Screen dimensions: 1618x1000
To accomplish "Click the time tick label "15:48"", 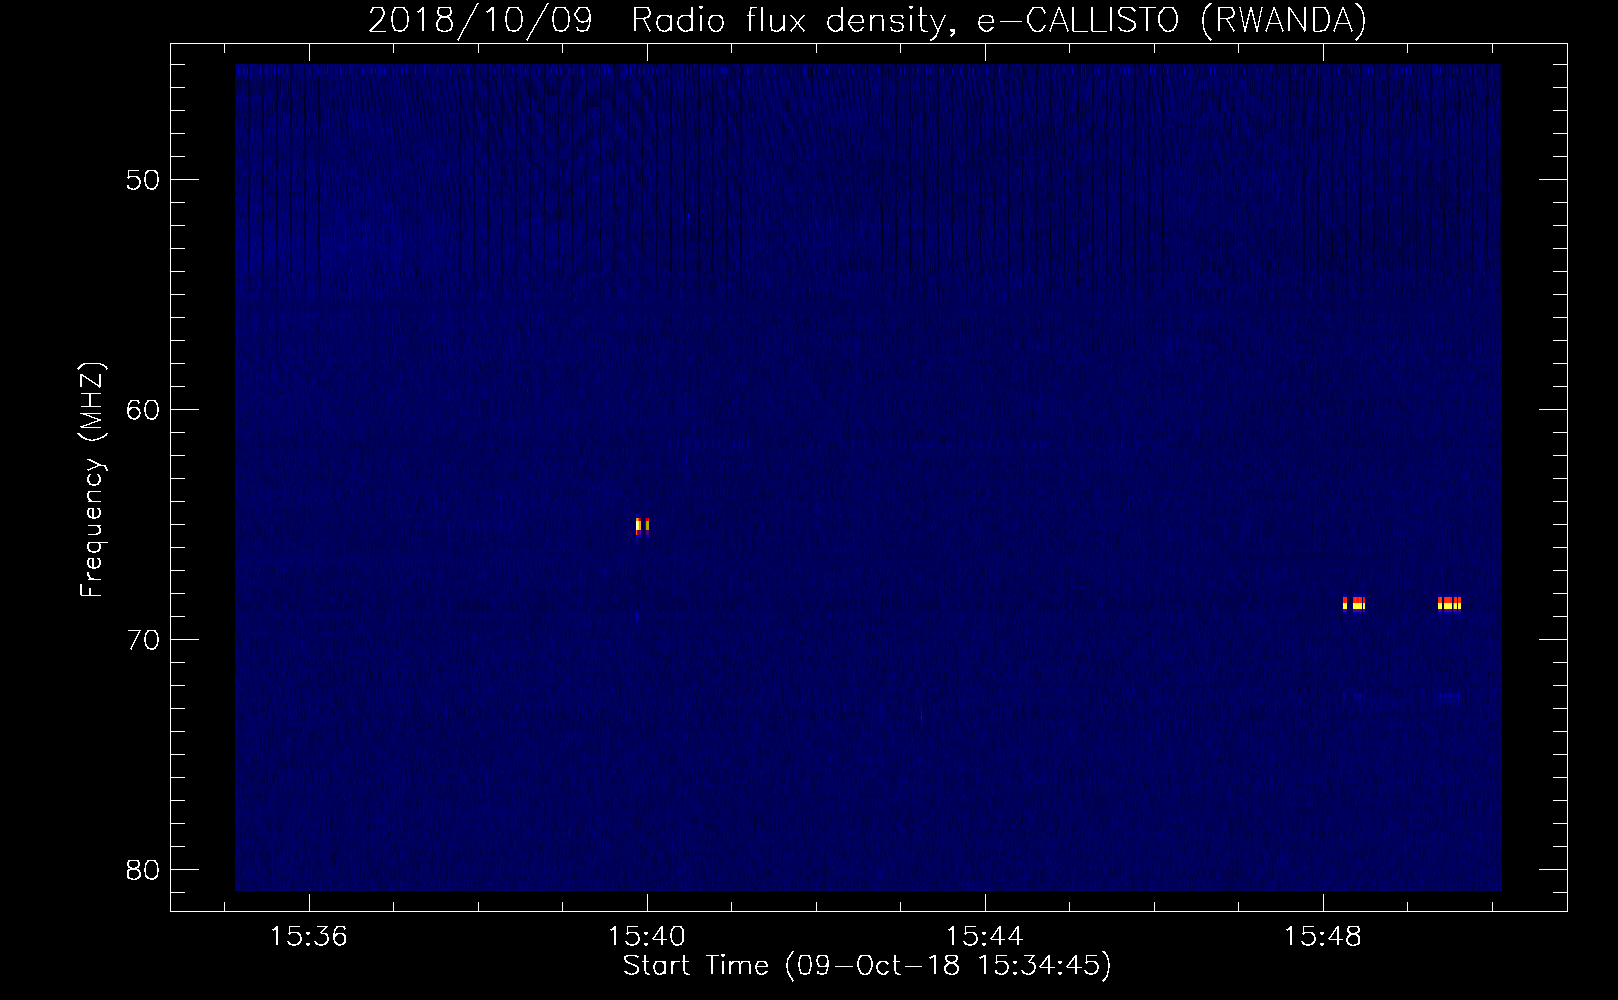I will coord(1323,936).
